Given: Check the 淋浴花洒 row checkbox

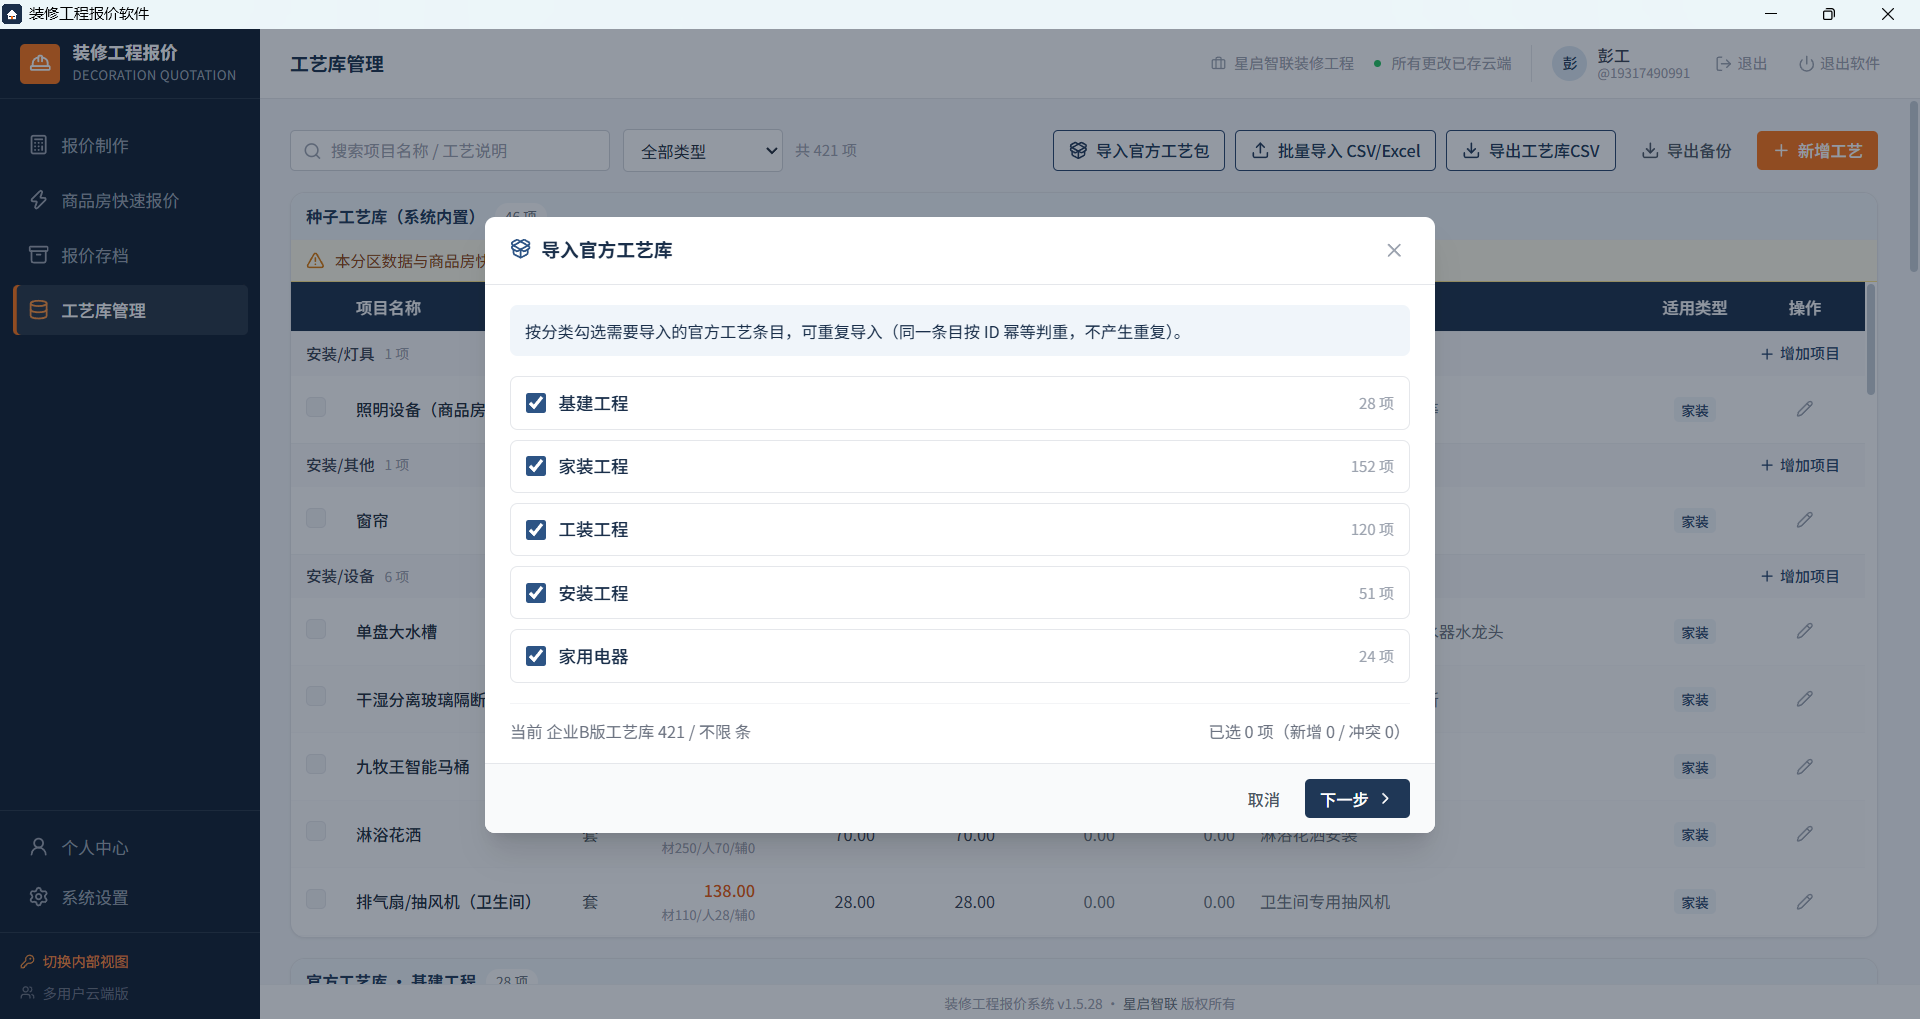Looking at the screenshot, I should click(316, 831).
